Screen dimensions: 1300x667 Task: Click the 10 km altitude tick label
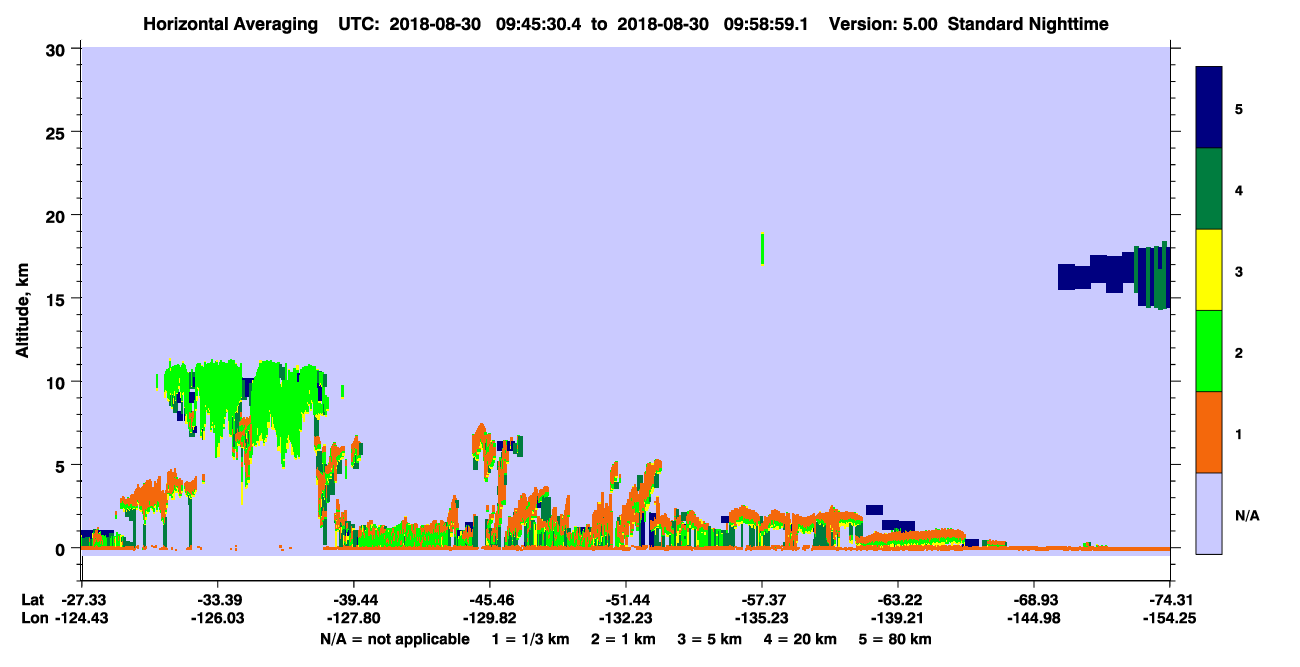[58, 382]
